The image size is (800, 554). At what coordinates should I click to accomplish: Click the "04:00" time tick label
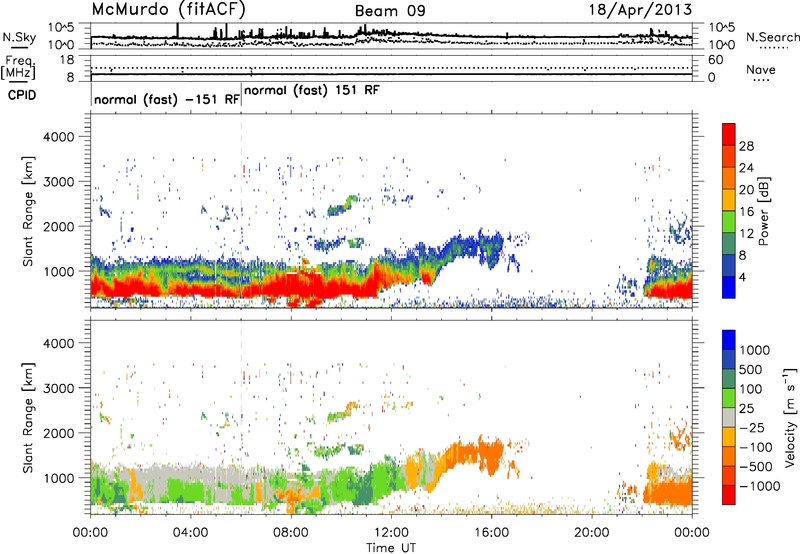point(190,533)
